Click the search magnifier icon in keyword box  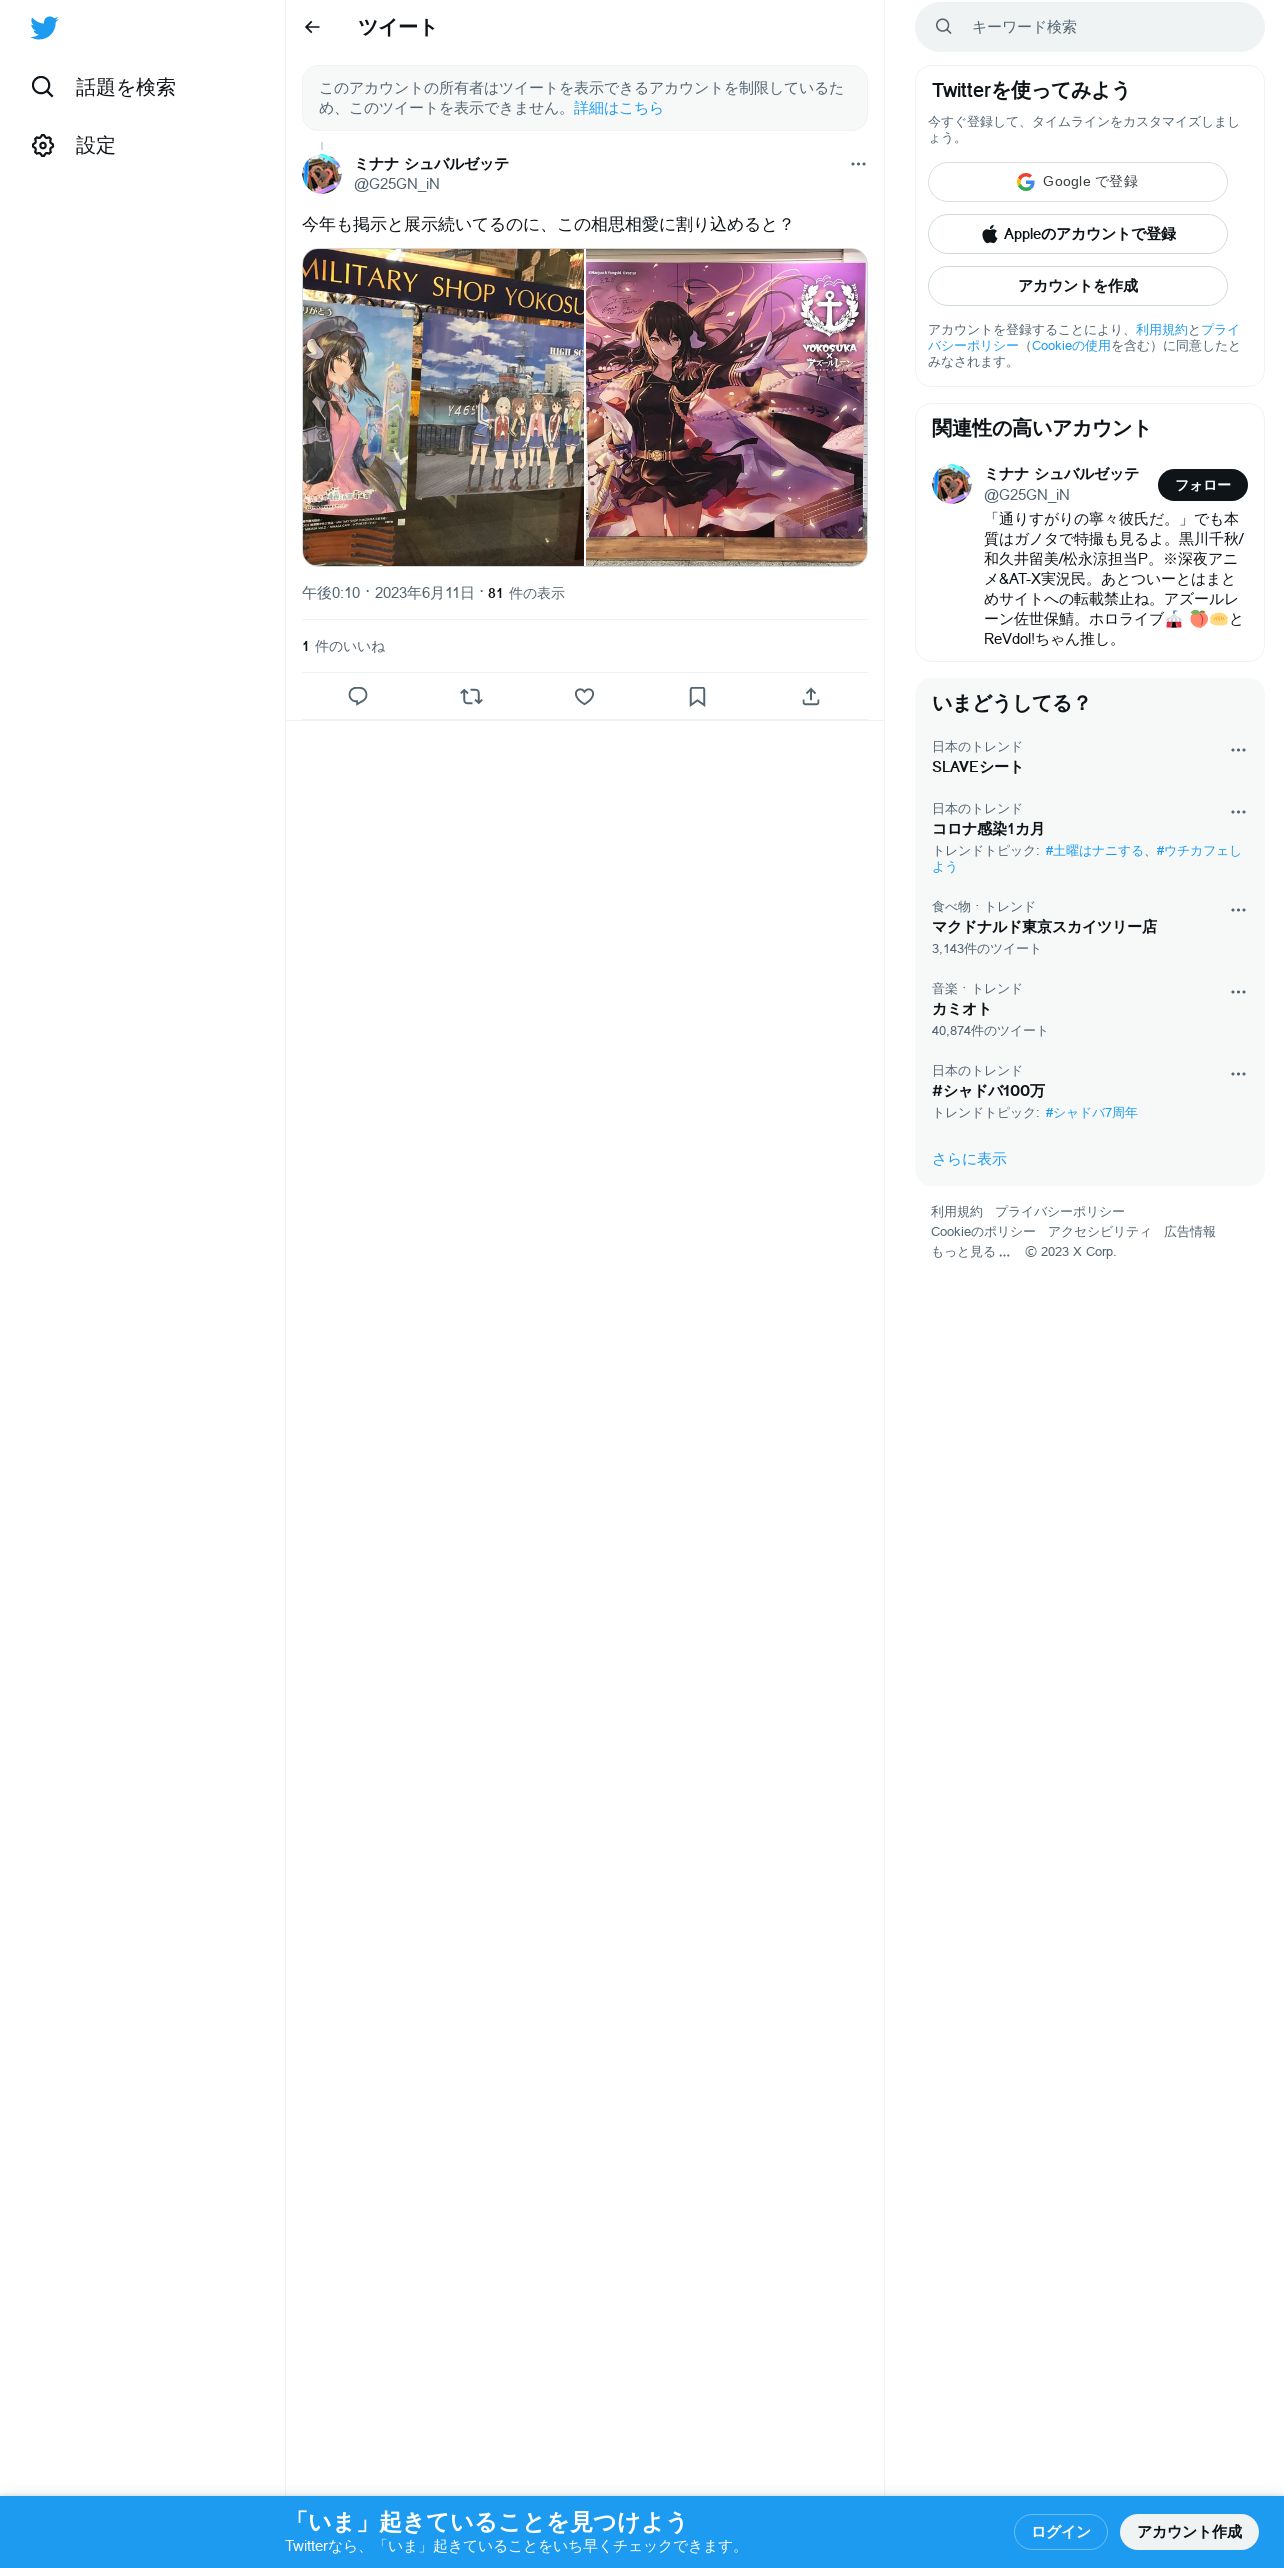tap(943, 27)
